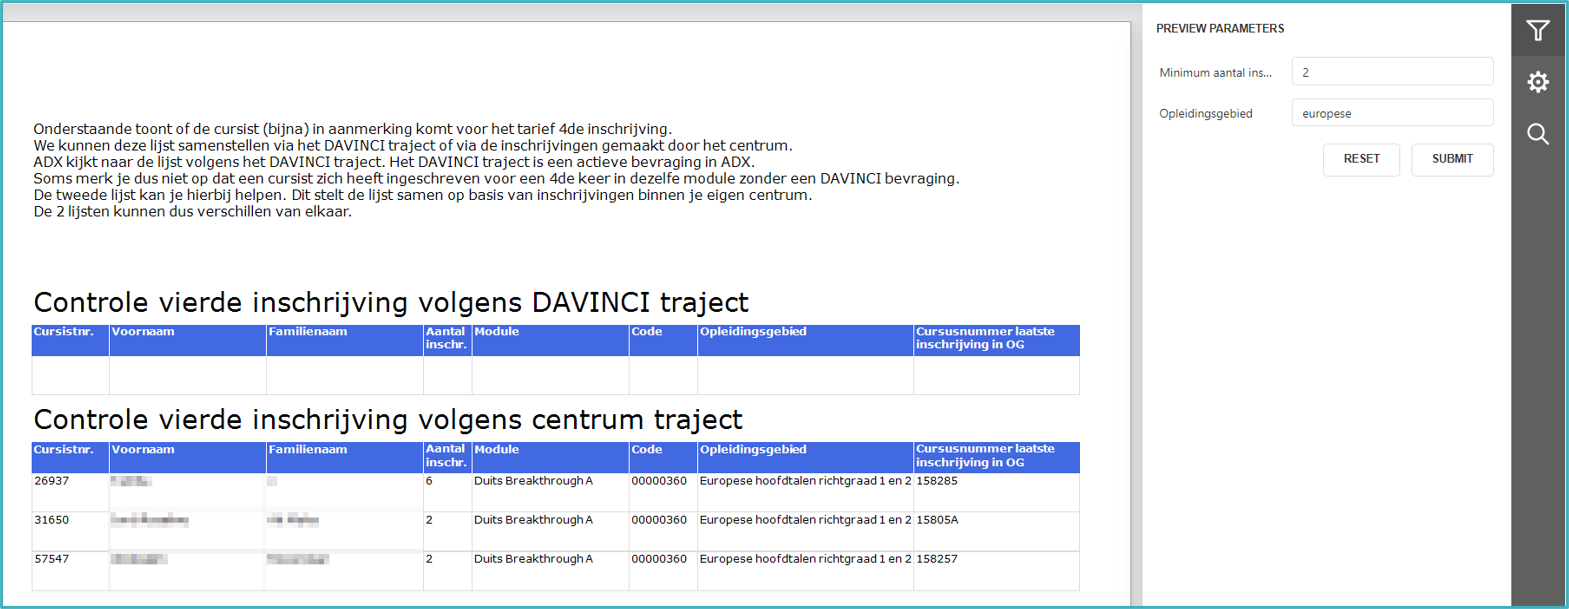Select 'Duits Breakthrough A' in row 26937
The width and height of the screenshot is (1569, 609).
coord(533,481)
